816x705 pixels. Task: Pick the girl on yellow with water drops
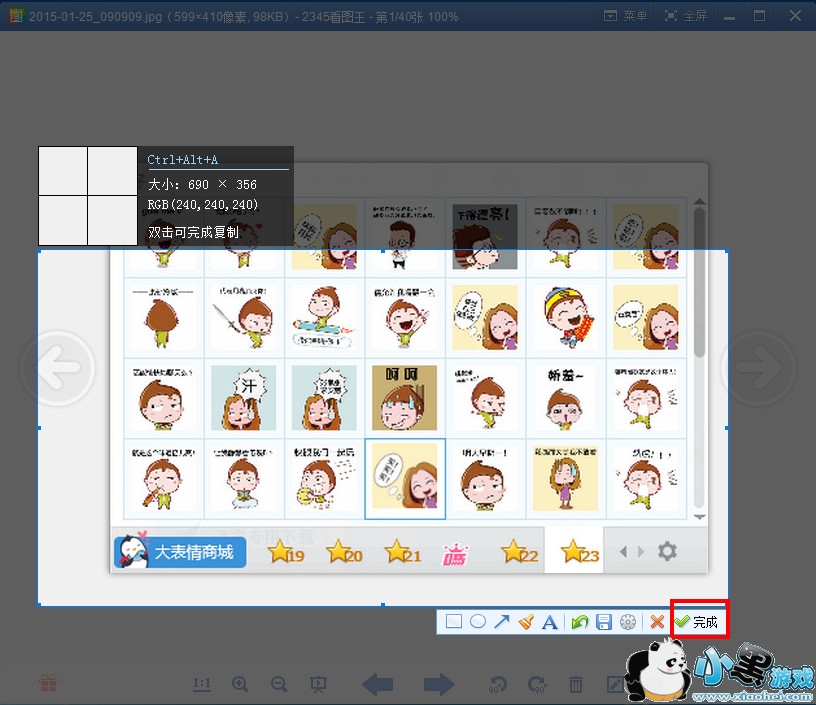pyautogui.click(x=566, y=478)
